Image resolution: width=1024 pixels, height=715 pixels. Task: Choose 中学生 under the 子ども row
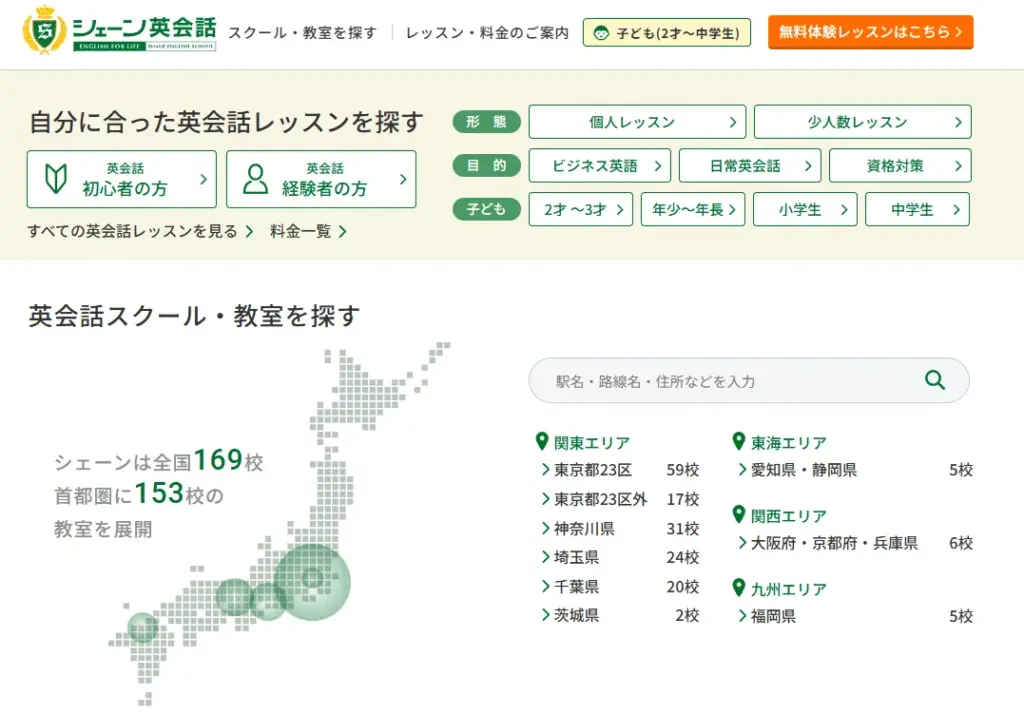(917, 209)
